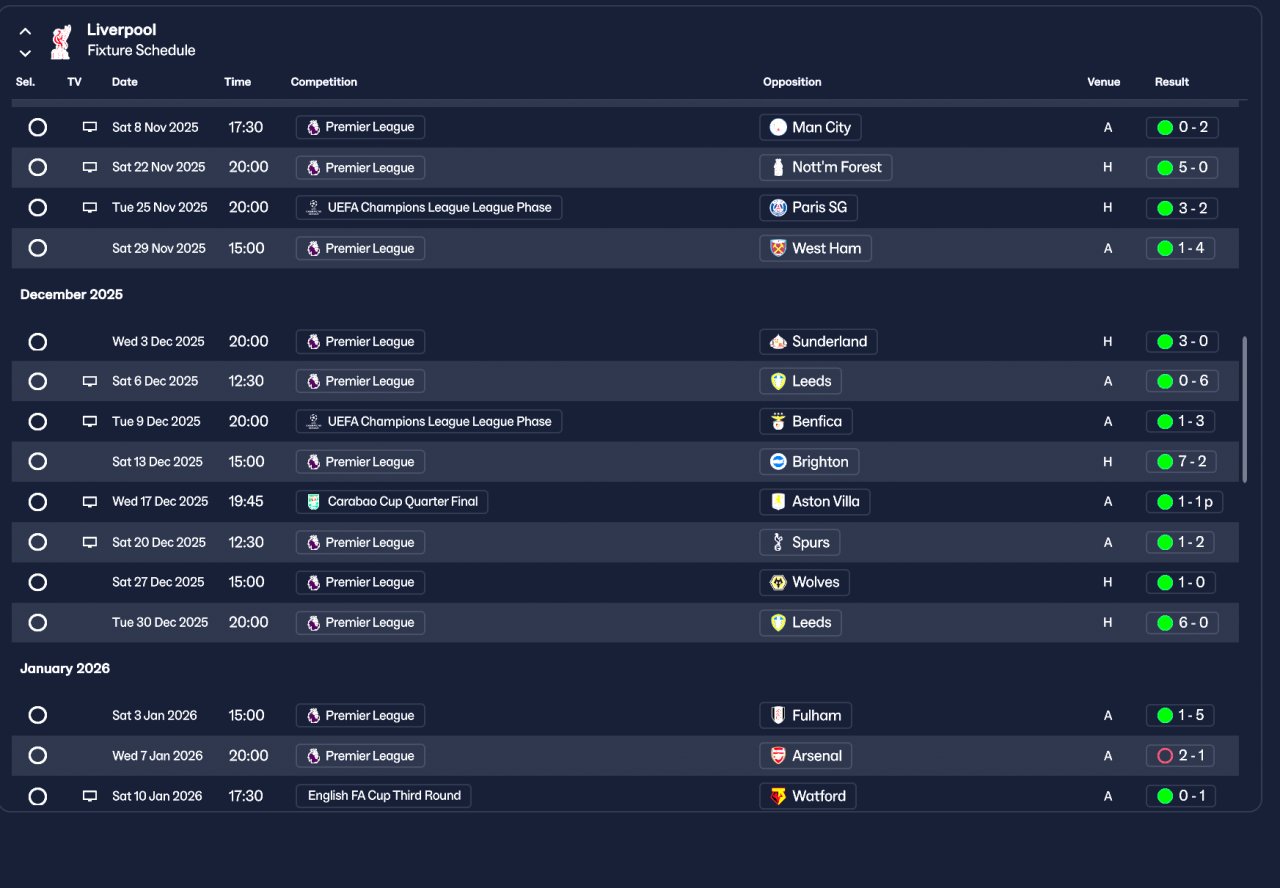Select the Arsenal fixture radio button

[x=37, y=756]
